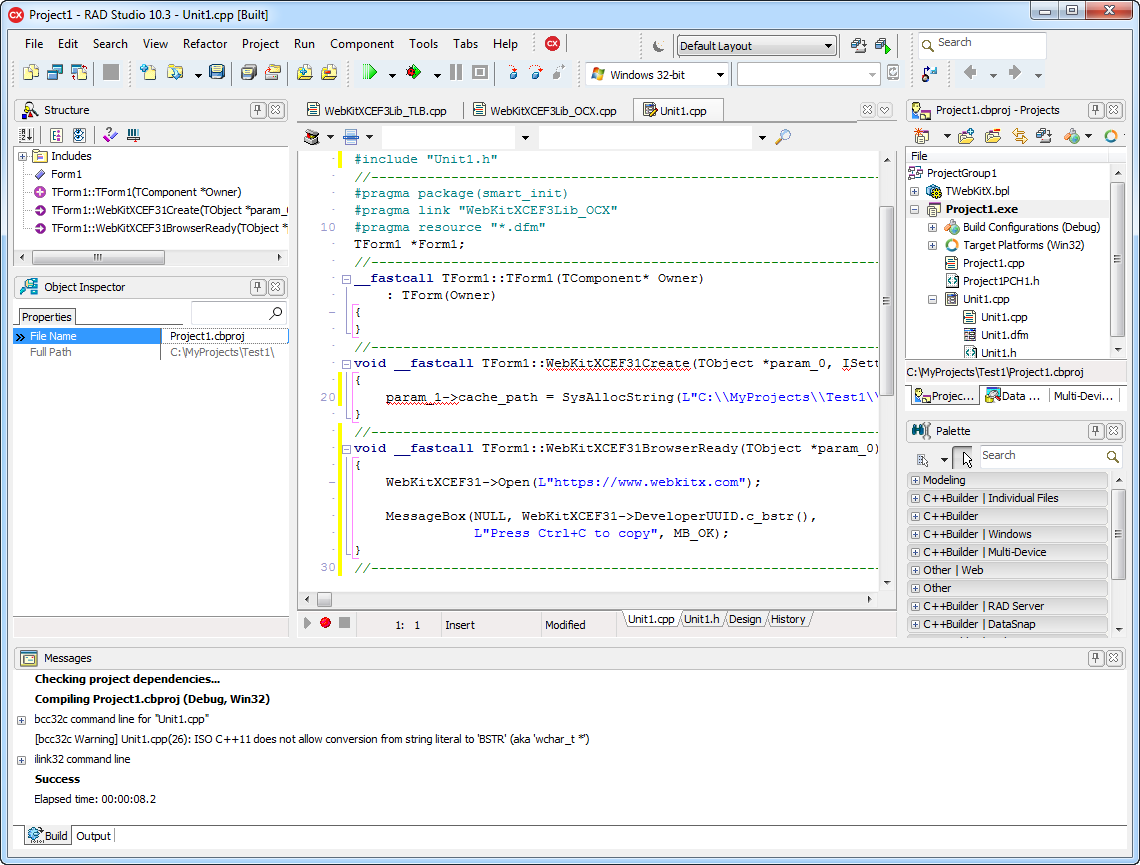
Task: Click the back navigation arrow icon
Action: 970,72
